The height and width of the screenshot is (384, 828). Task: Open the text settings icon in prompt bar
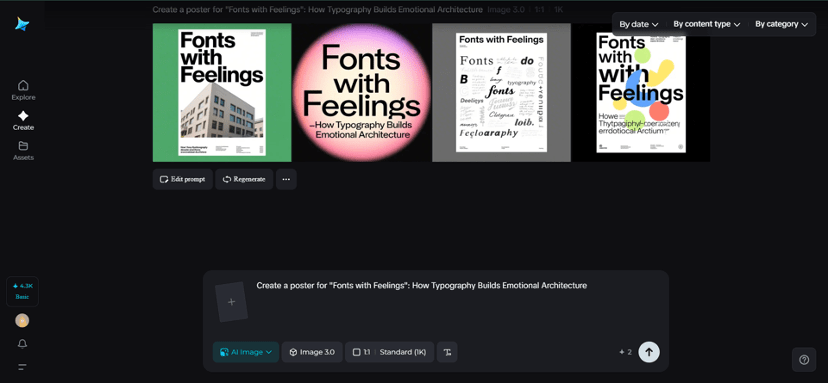point(447,352)
